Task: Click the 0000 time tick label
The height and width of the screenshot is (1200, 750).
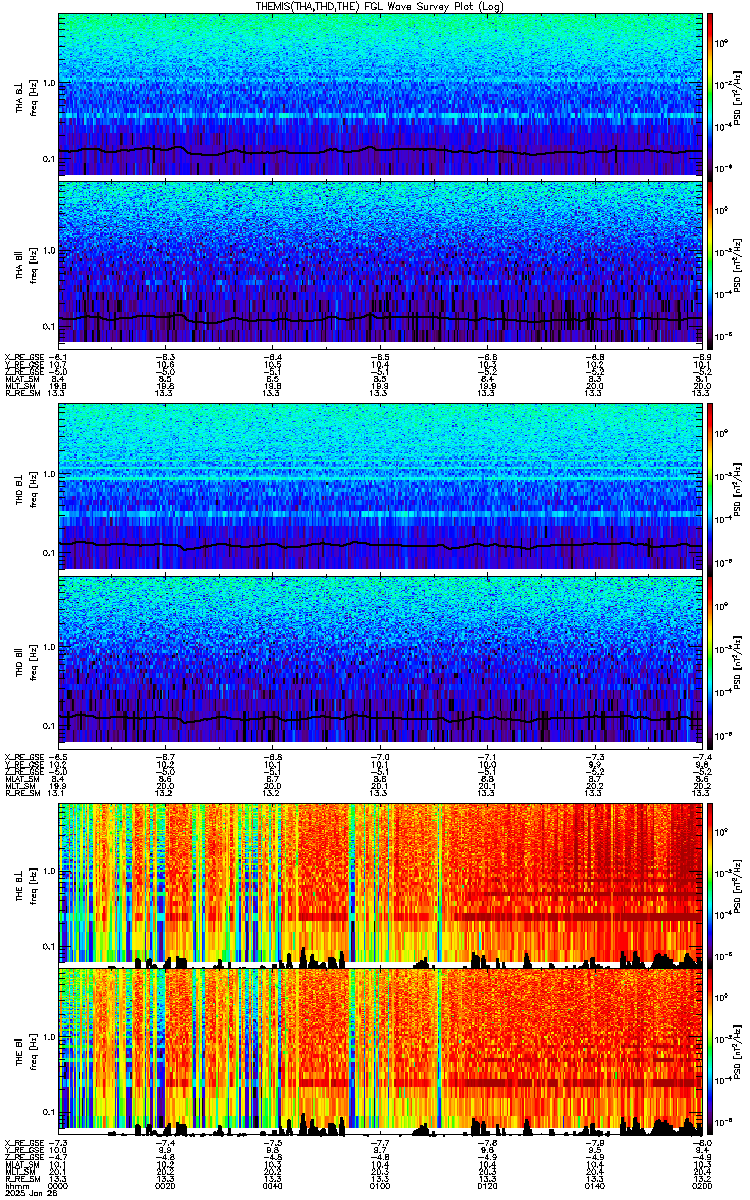Action: [x=59, y=1185]
